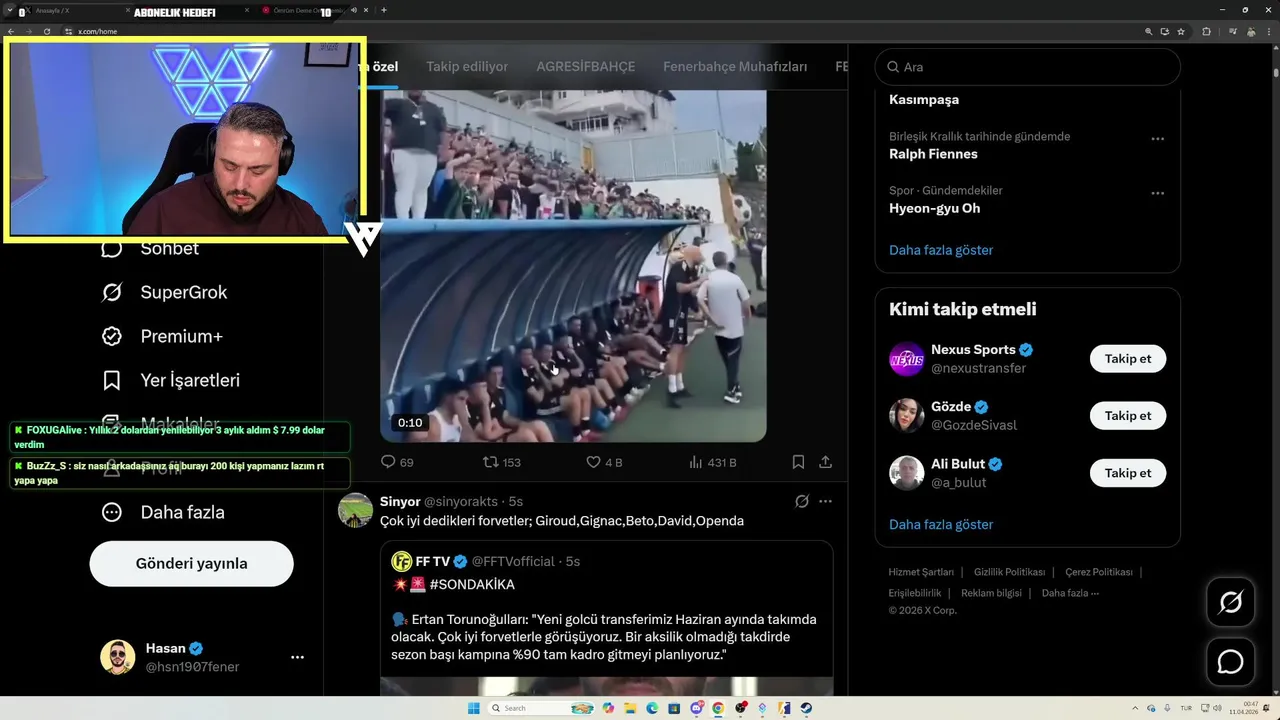Follow Nexus Sports with Takip et
Viewport: 1280px width, 720px height.
[x=1128, y=359]
